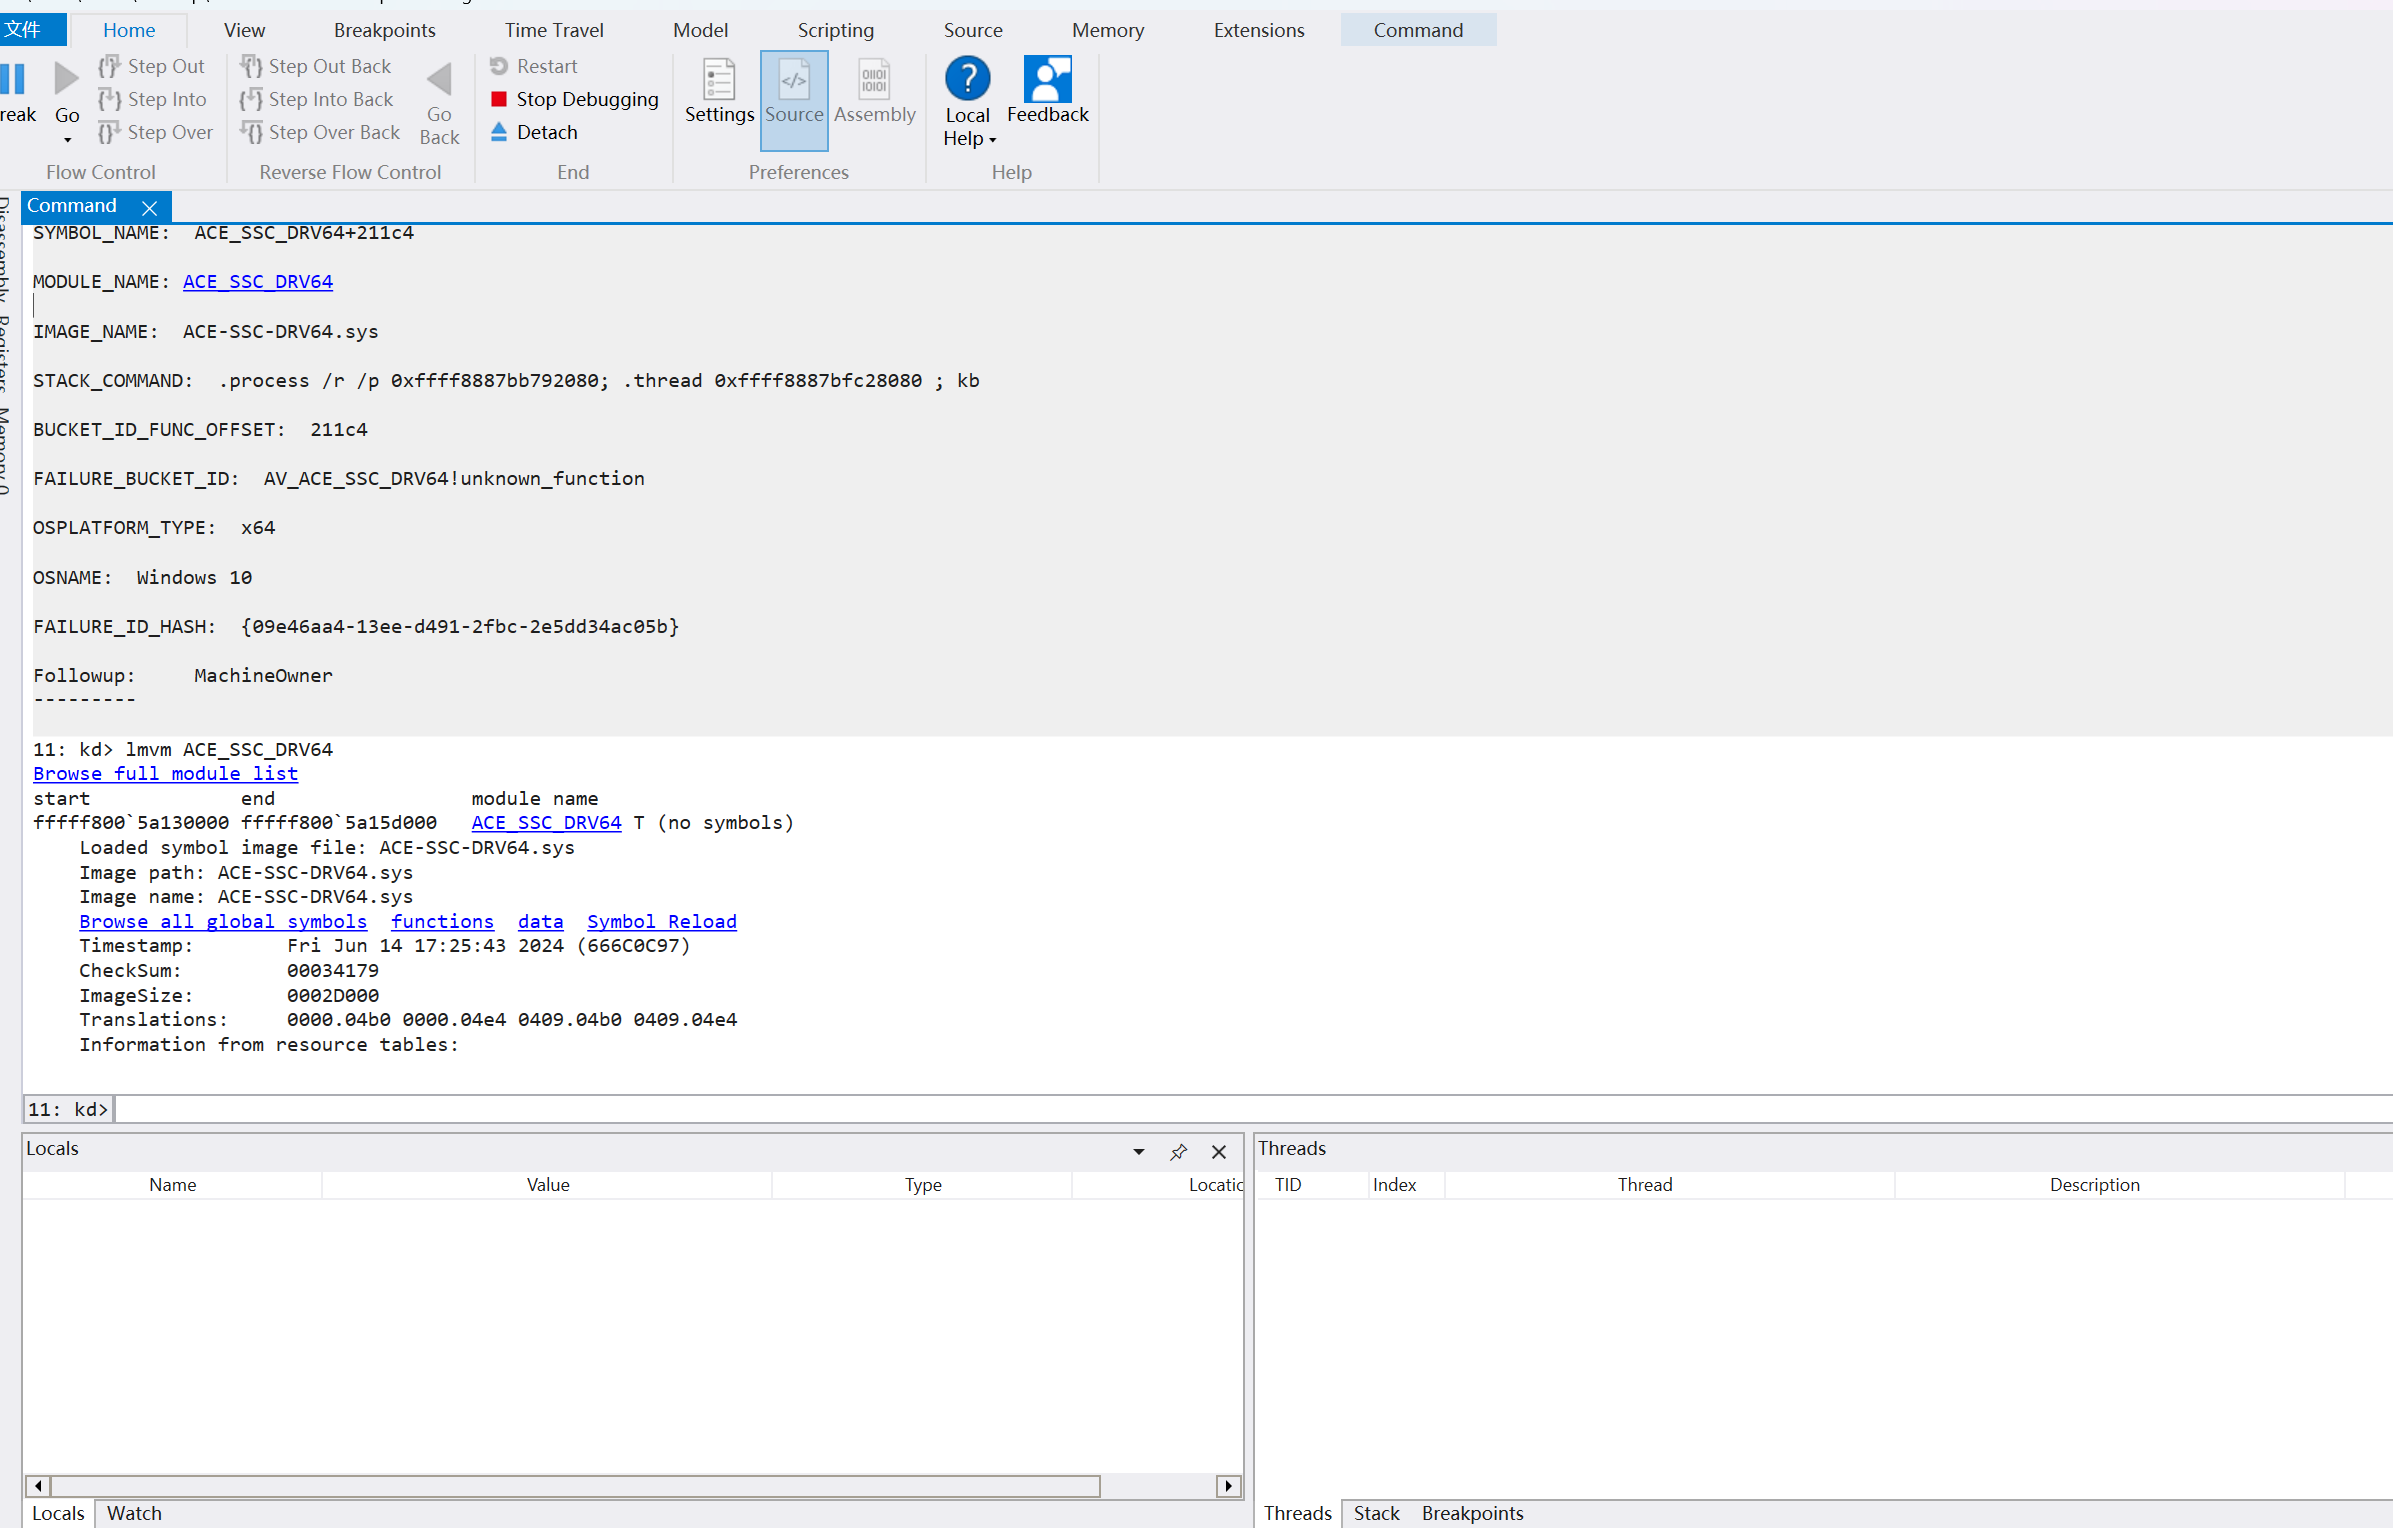Open the Settings preferences icon
Viewport: 2393px width, 1528px height.
click(719, 80)
